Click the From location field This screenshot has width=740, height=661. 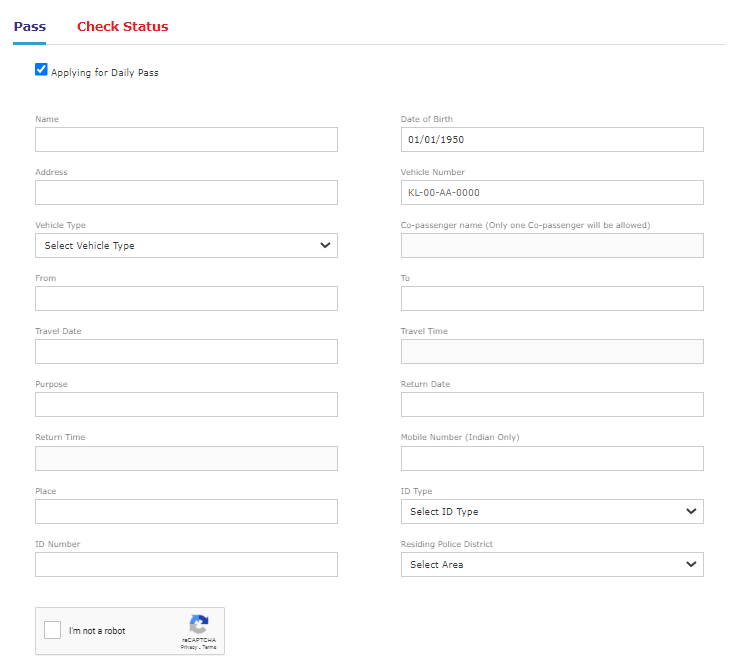[186, 299]
